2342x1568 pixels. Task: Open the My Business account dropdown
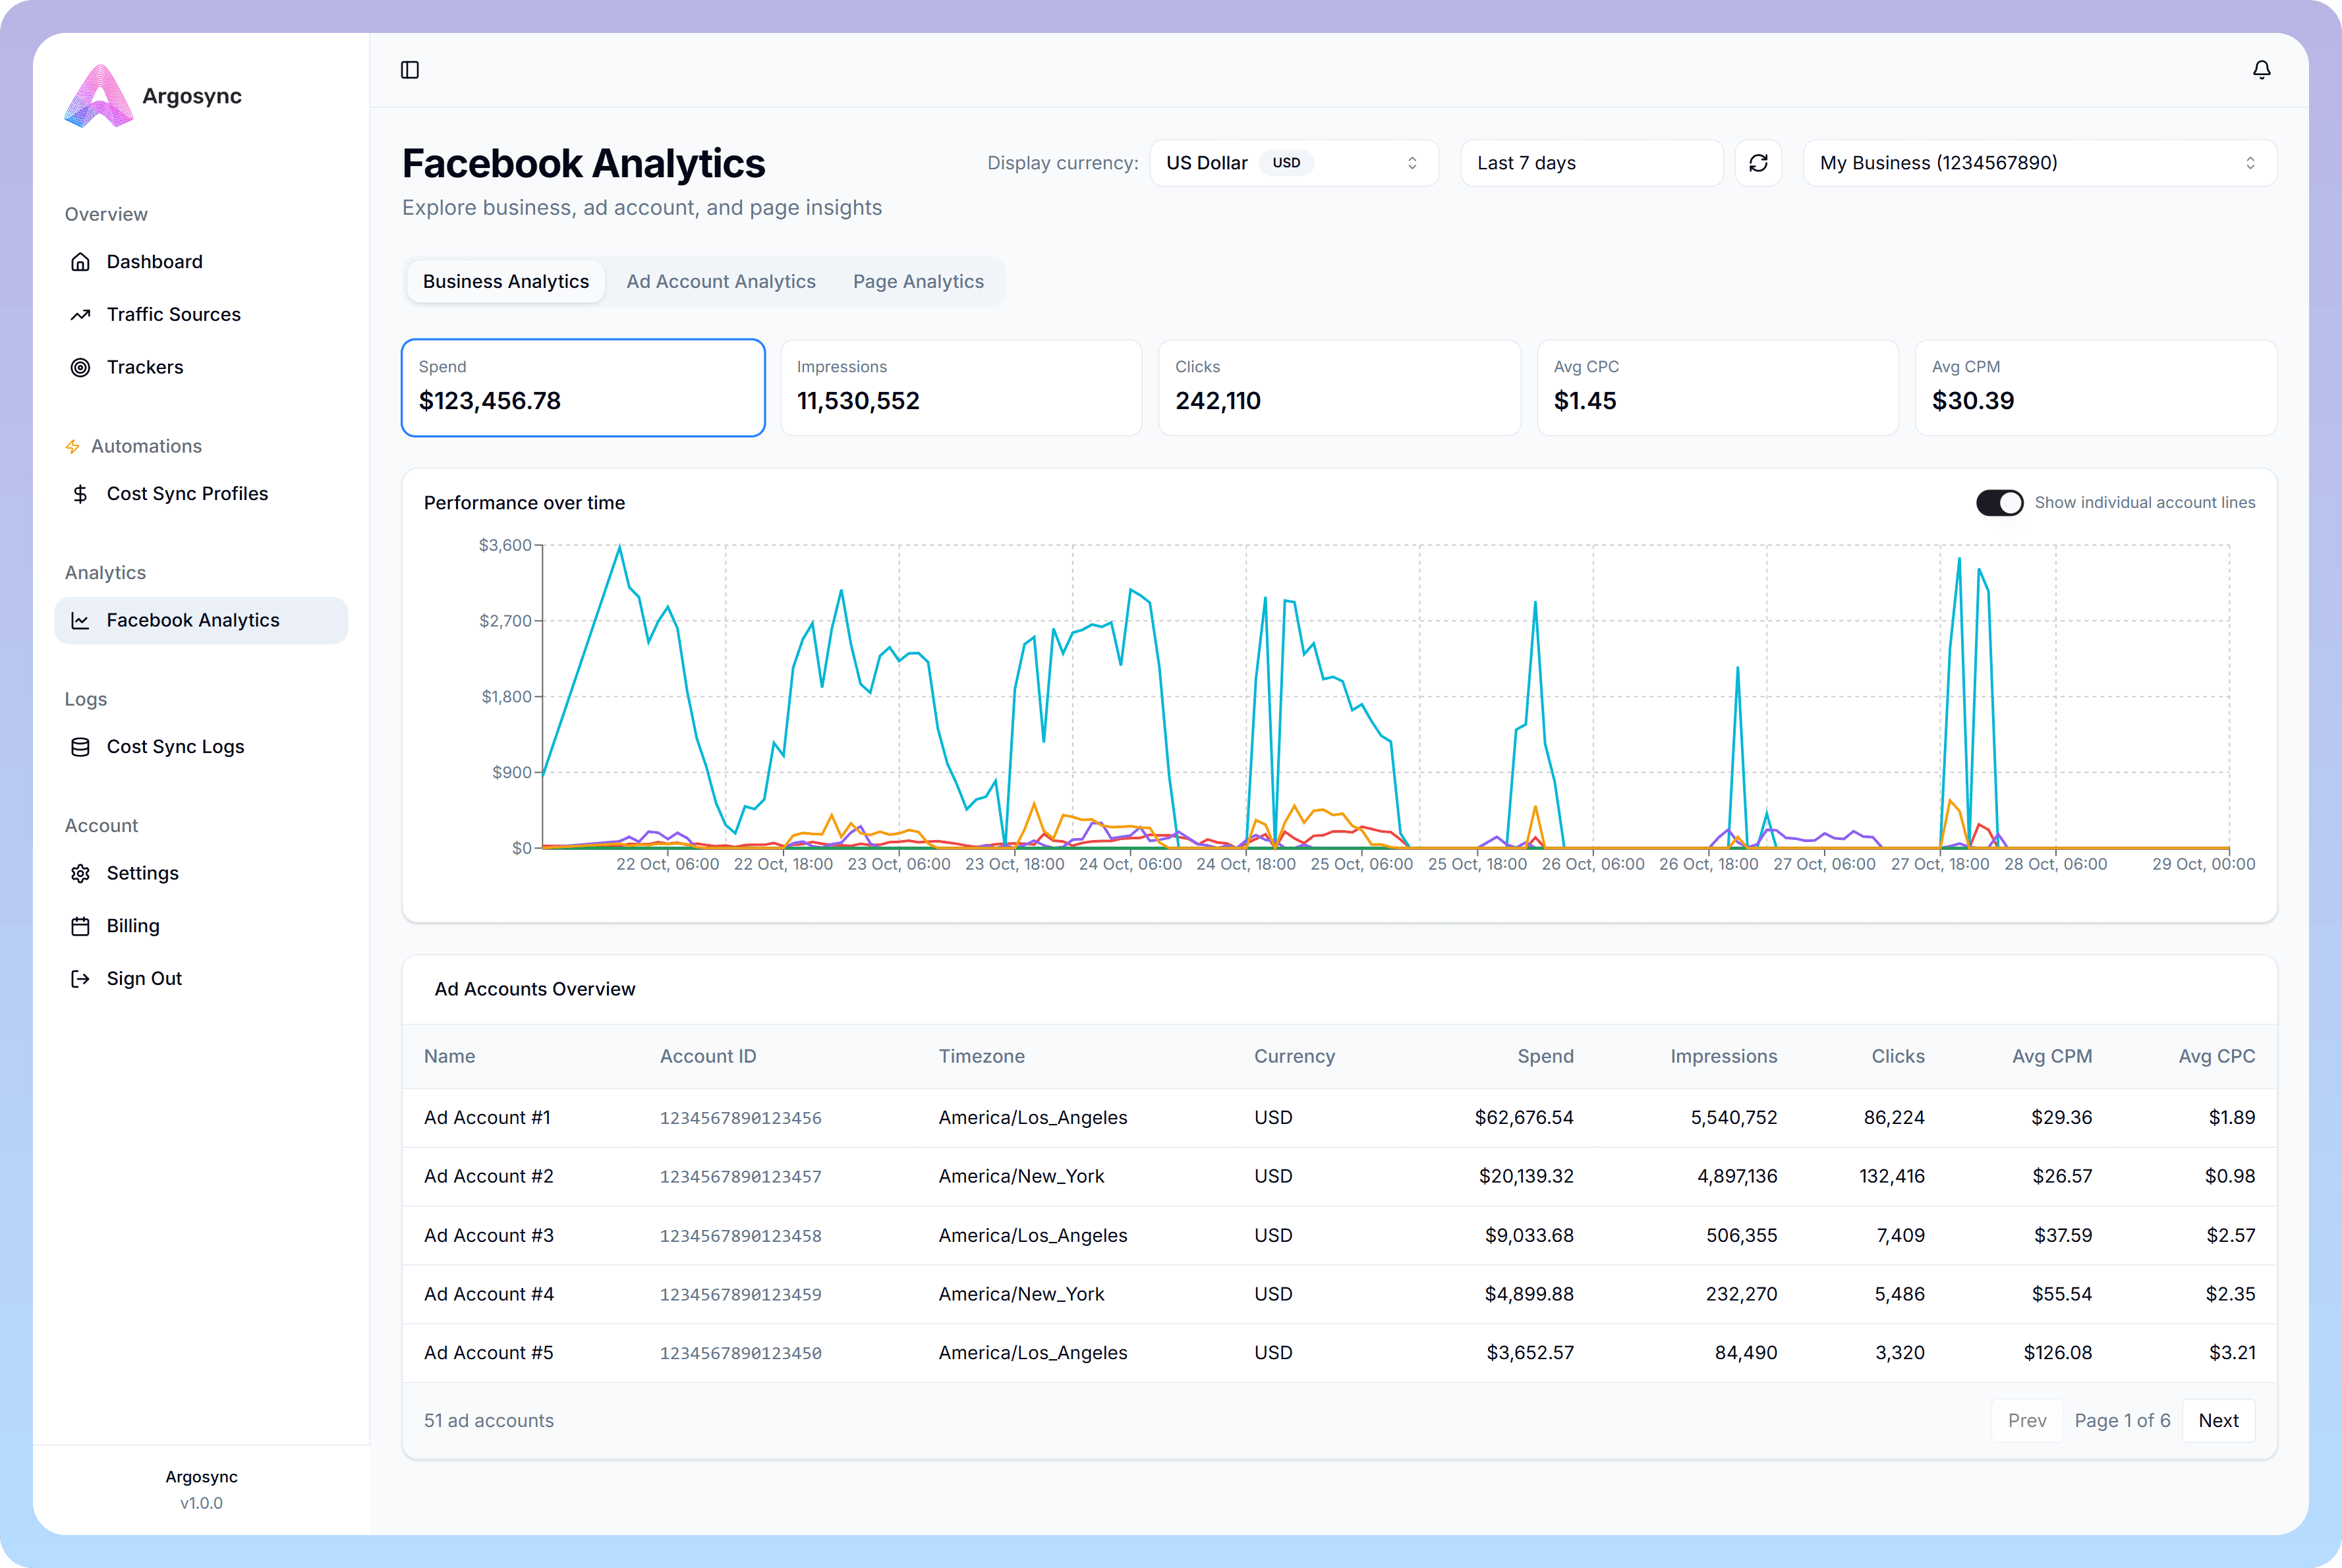pyautogui.click(x=2038, y=162)
